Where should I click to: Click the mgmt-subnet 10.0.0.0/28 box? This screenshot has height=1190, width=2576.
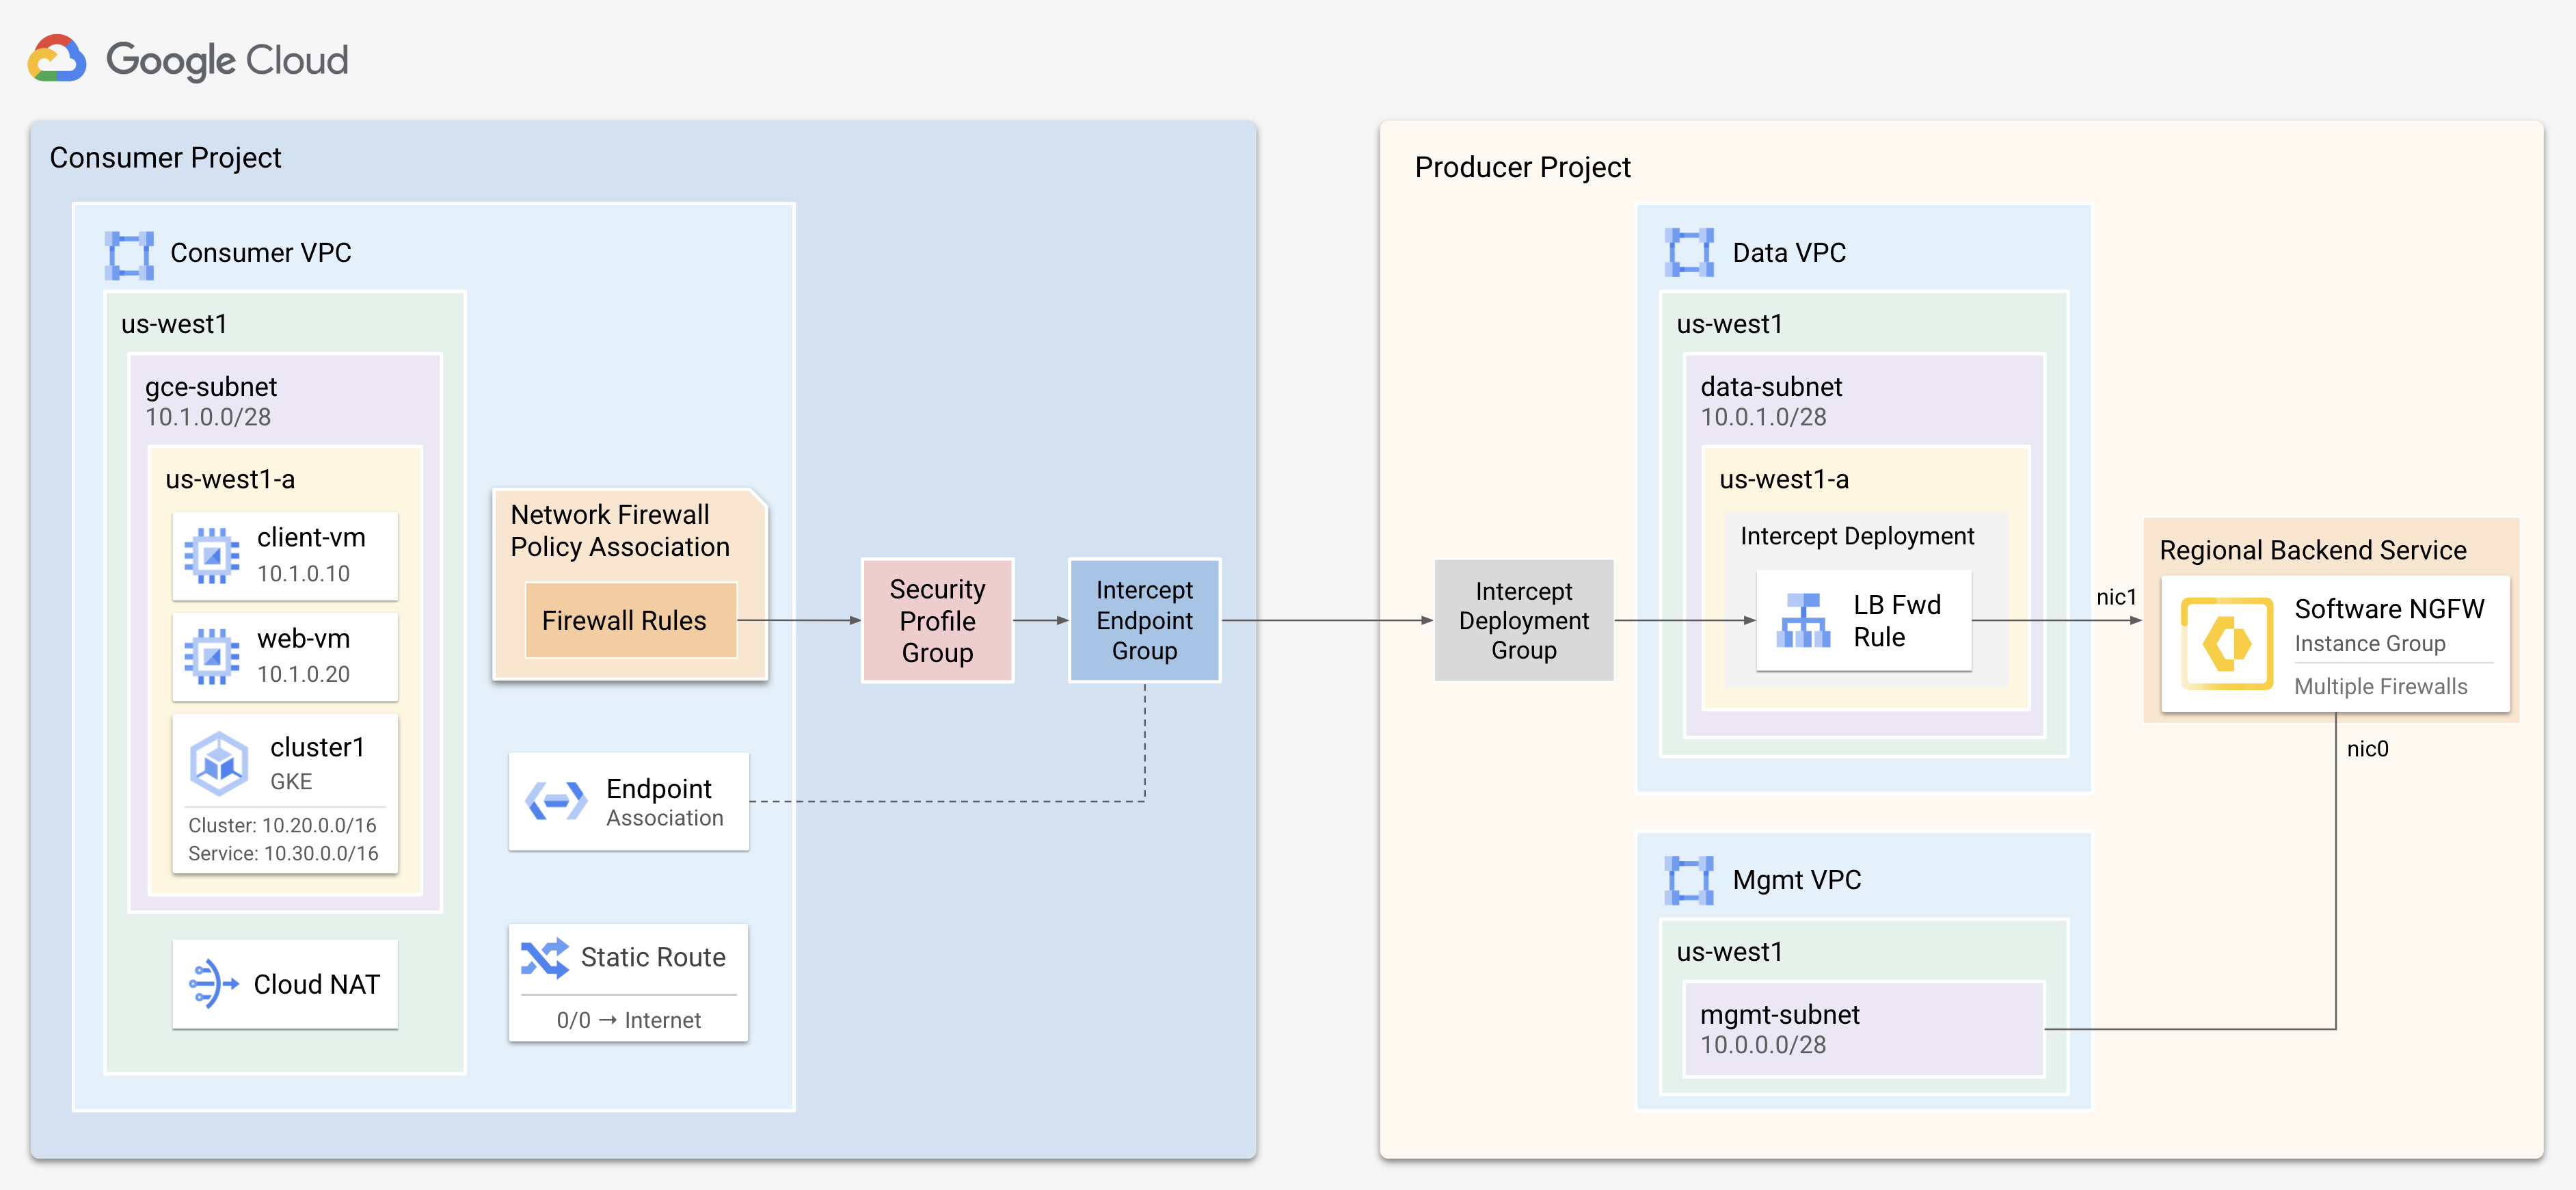[x=1863, y=1029]
